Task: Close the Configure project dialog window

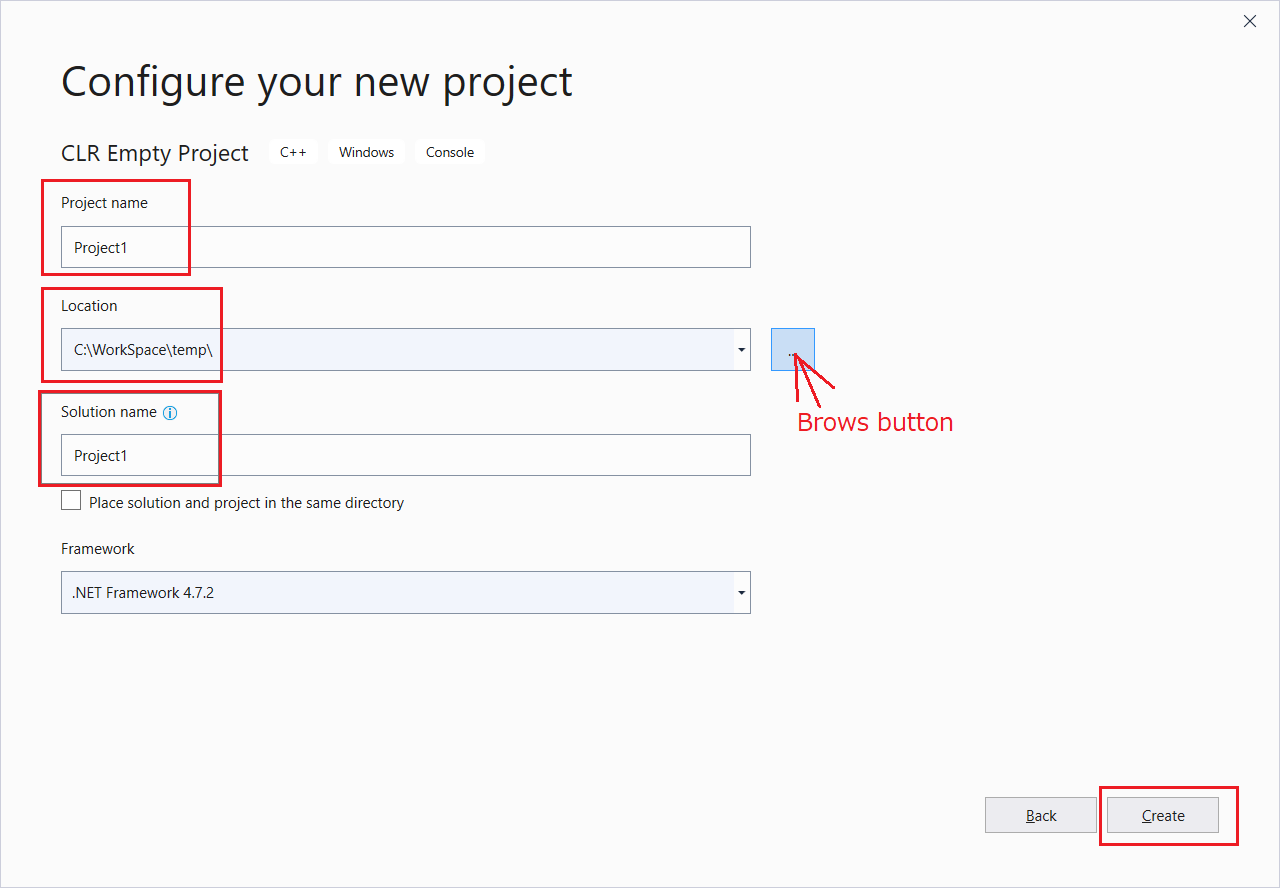Action: (1249, 21)
